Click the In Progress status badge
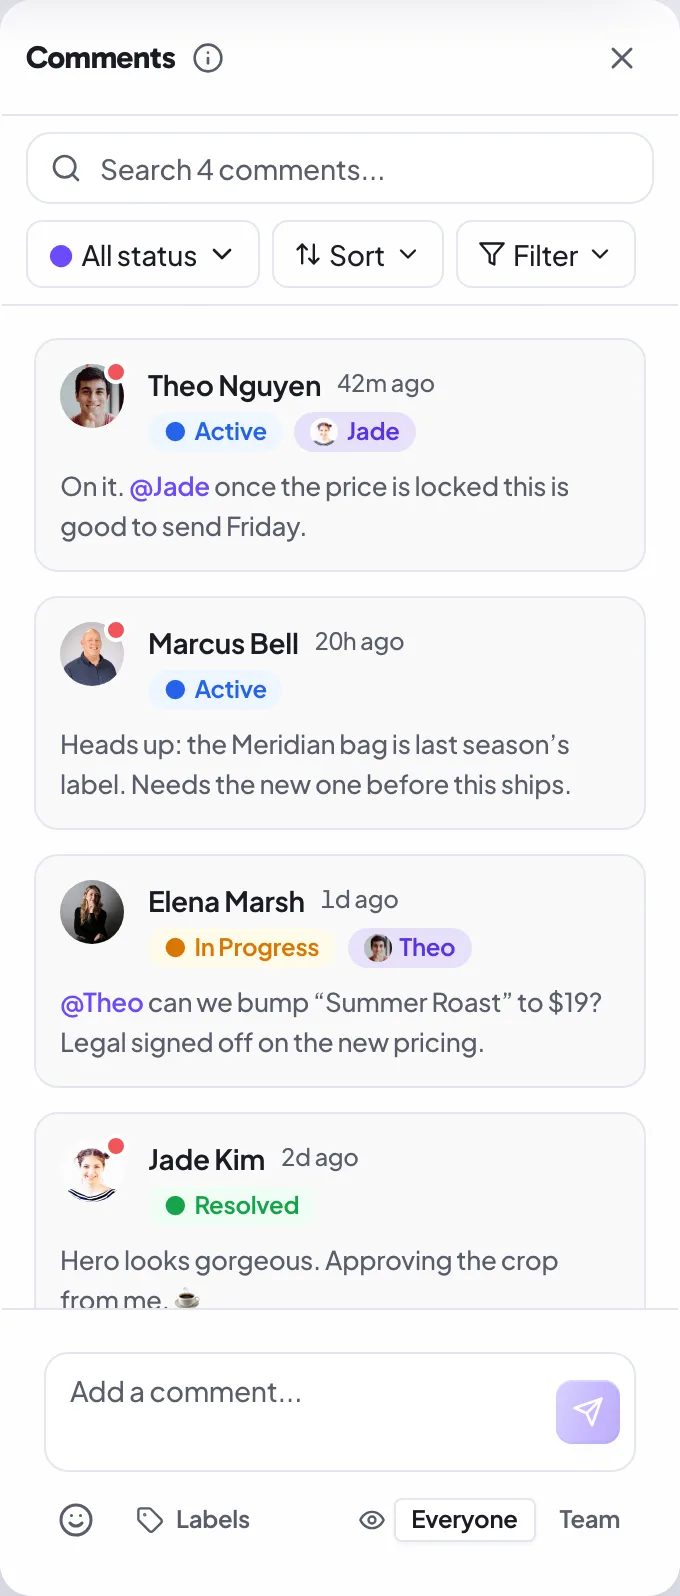 242,948
